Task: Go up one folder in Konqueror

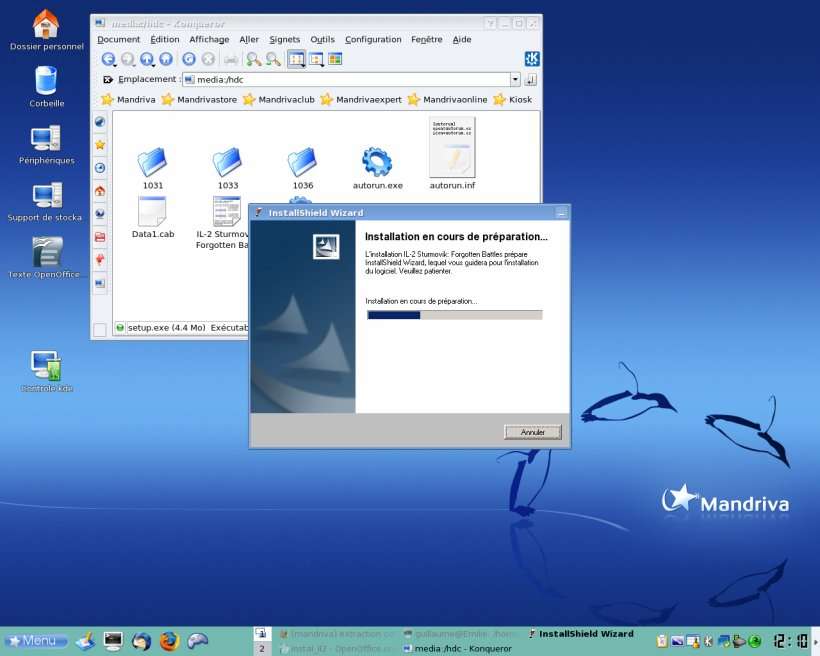Action: [147, 59]
